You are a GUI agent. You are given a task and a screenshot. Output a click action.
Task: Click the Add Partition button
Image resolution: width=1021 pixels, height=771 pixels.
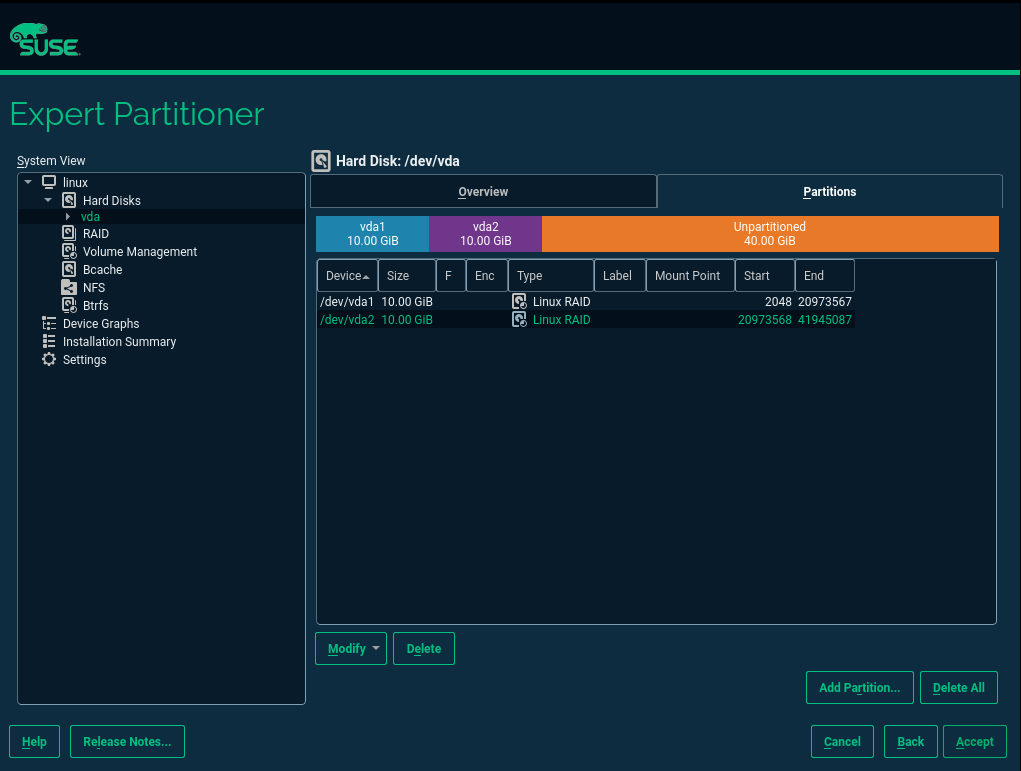(859, 688)
